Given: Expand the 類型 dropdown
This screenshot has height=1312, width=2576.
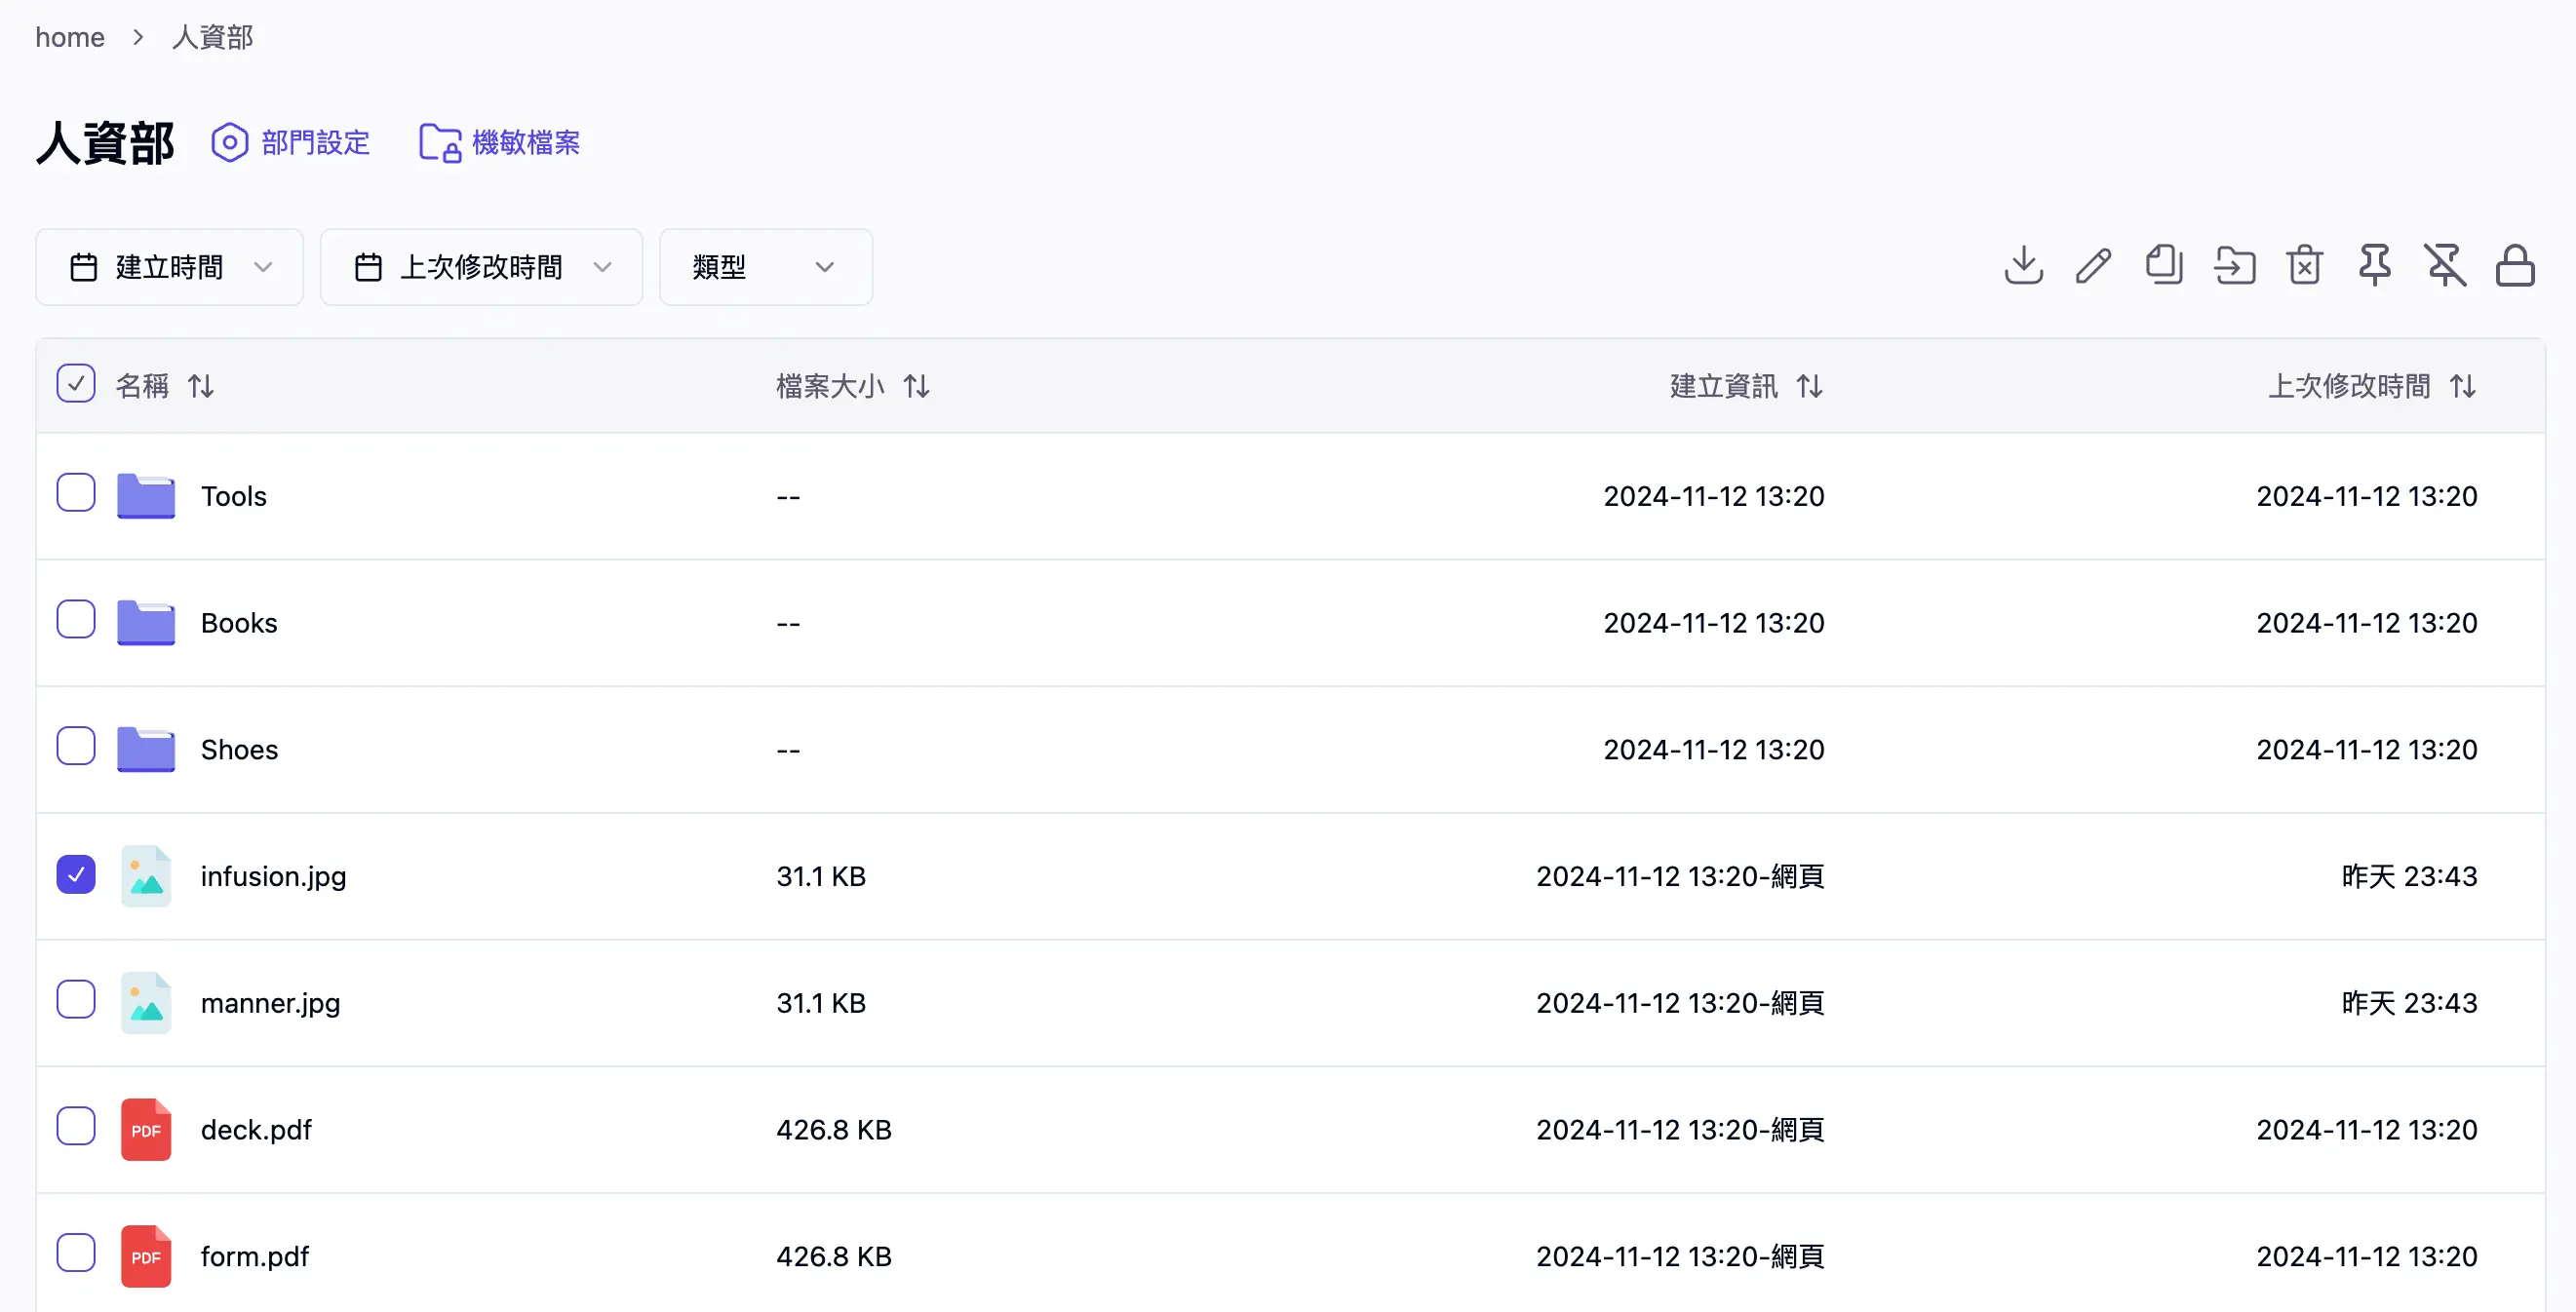Looking at the screenshot, I should 765,267.
